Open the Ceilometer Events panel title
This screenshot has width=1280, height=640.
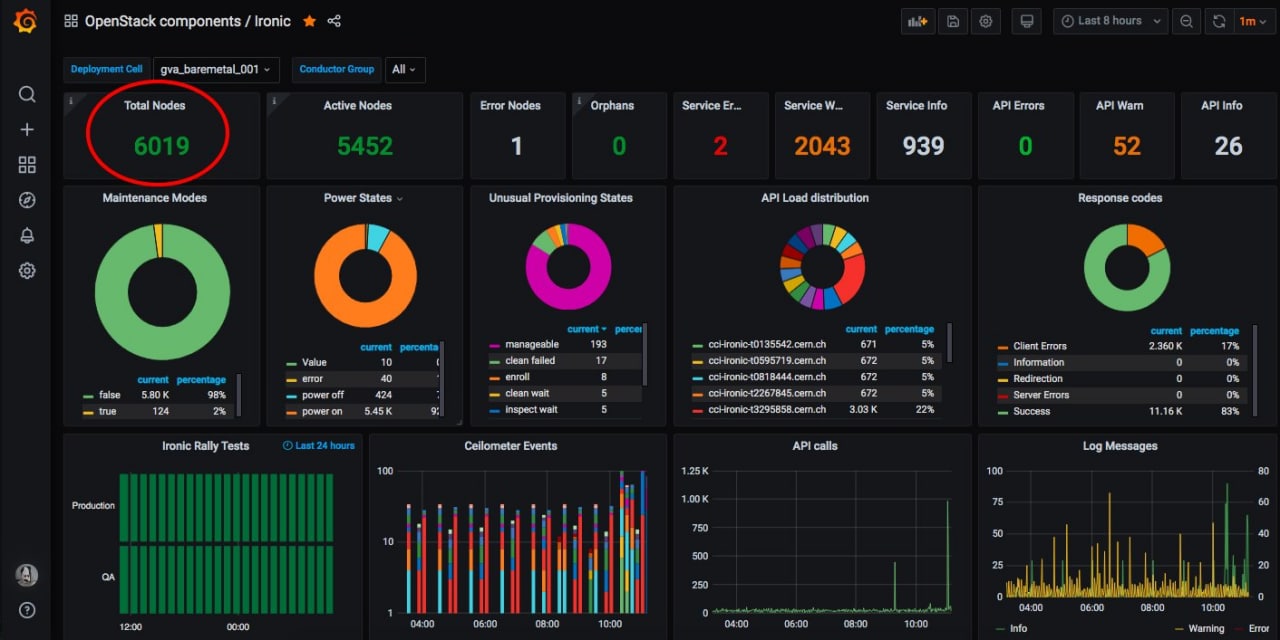511,446
